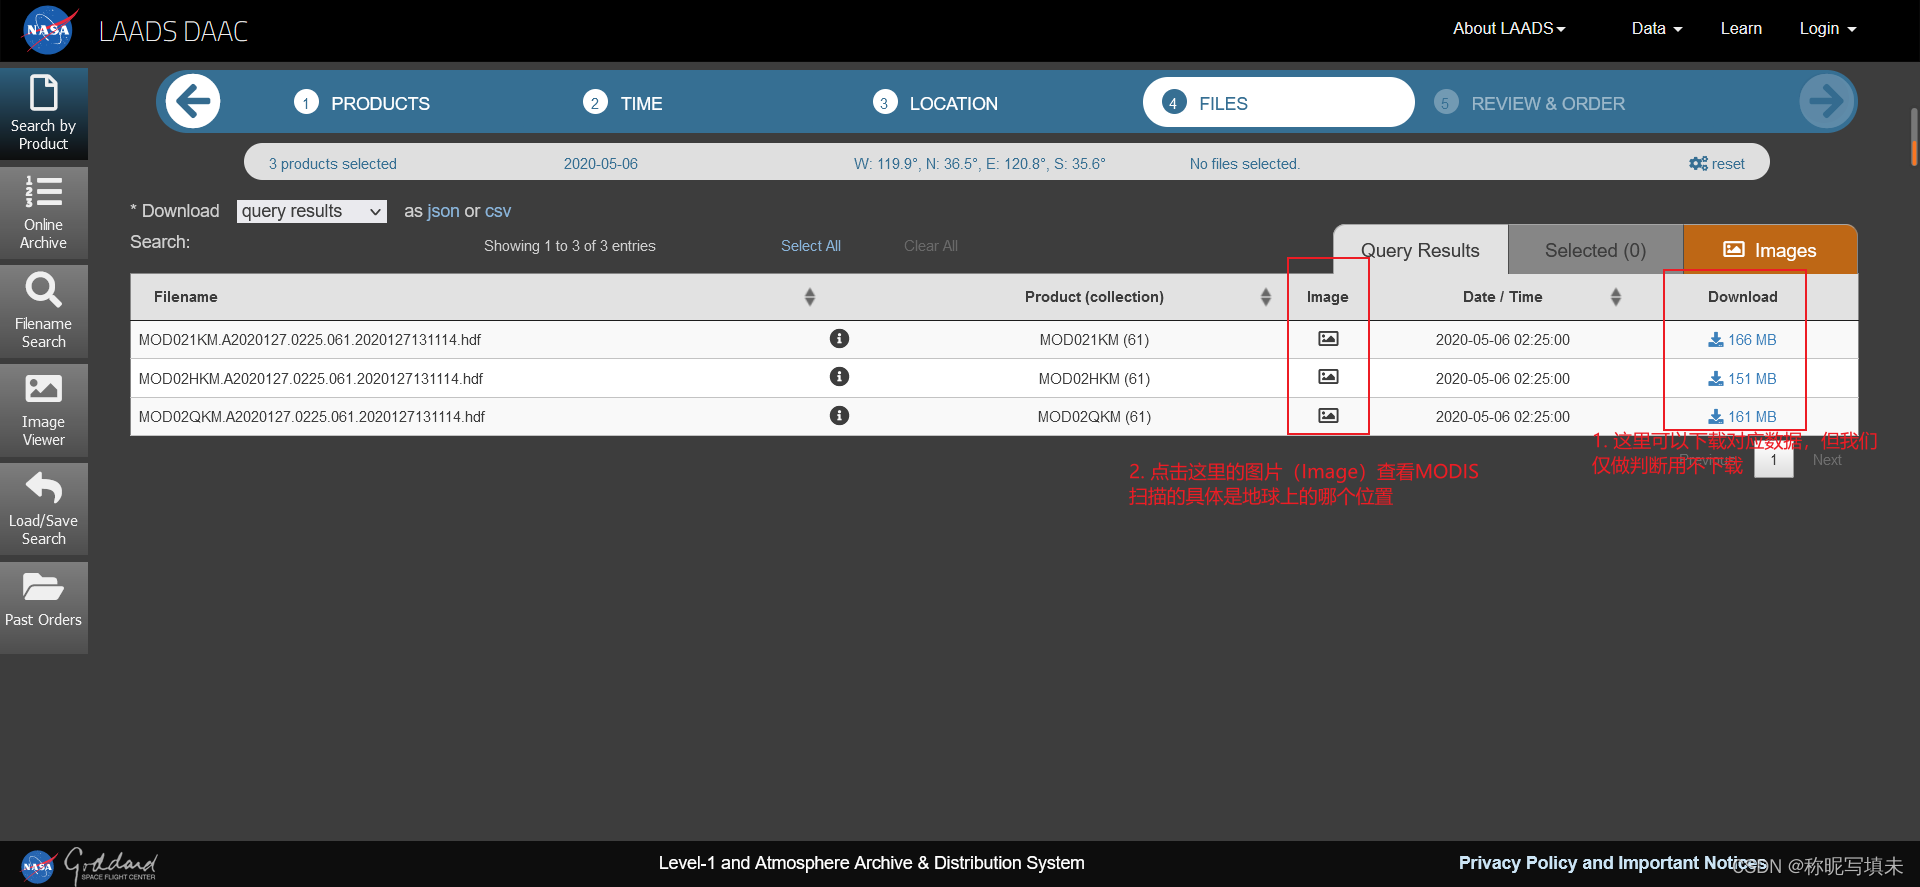The width and height of the screenshot is (1920, 887).
Task: Select file MOD02QKM.A2020127.0225.061.2020127131114.hdf
Action: [312, 417]
